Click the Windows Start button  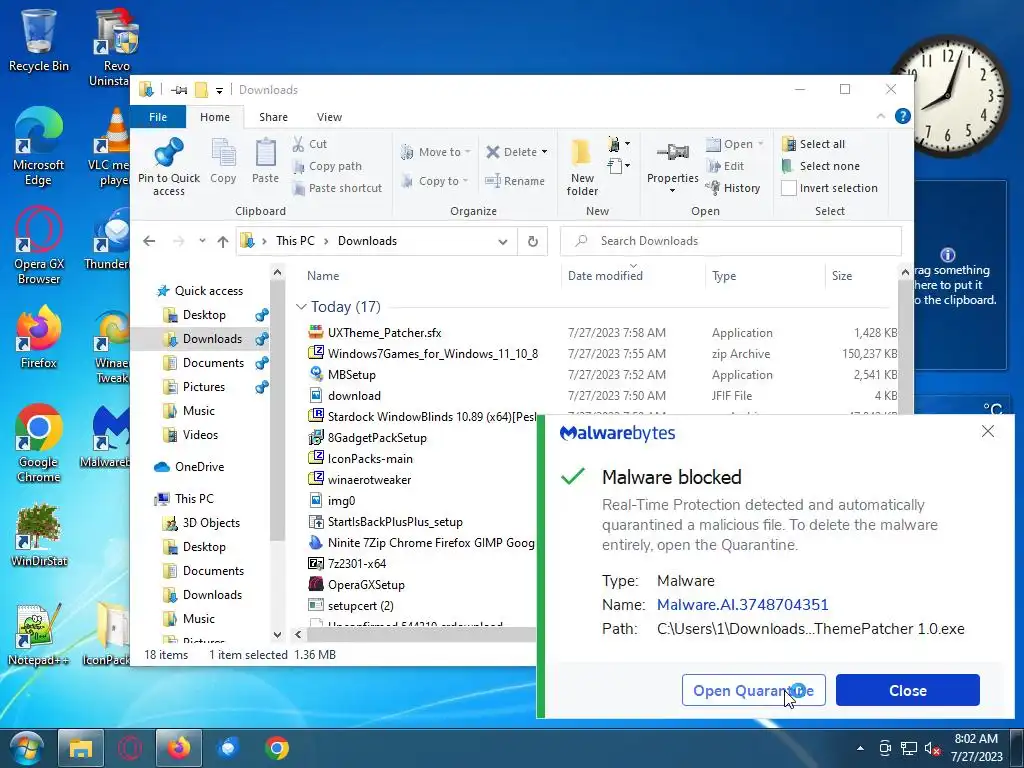pos(26,748)
